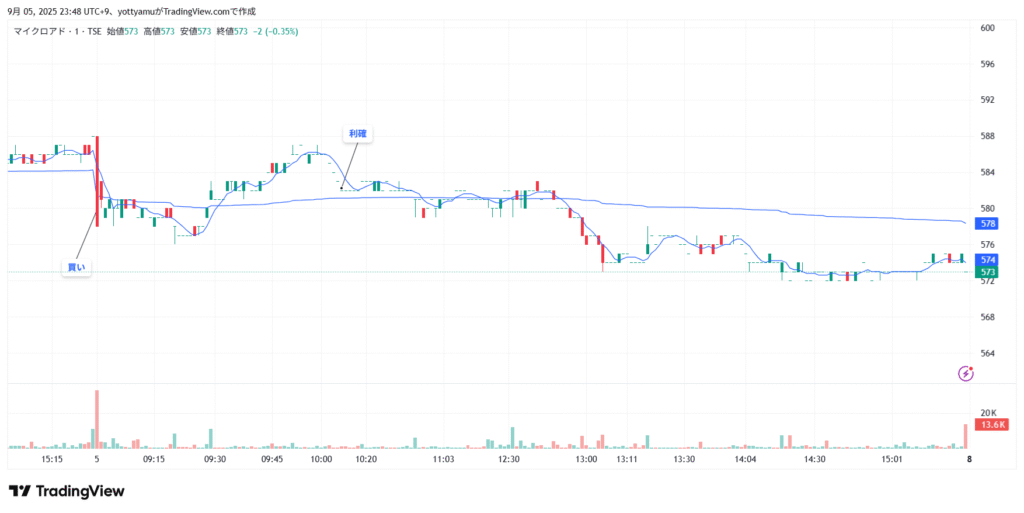Viewport: 1024px width, 513px height.
Task: Click the 600 price axis label
Action: pos(988,28)
